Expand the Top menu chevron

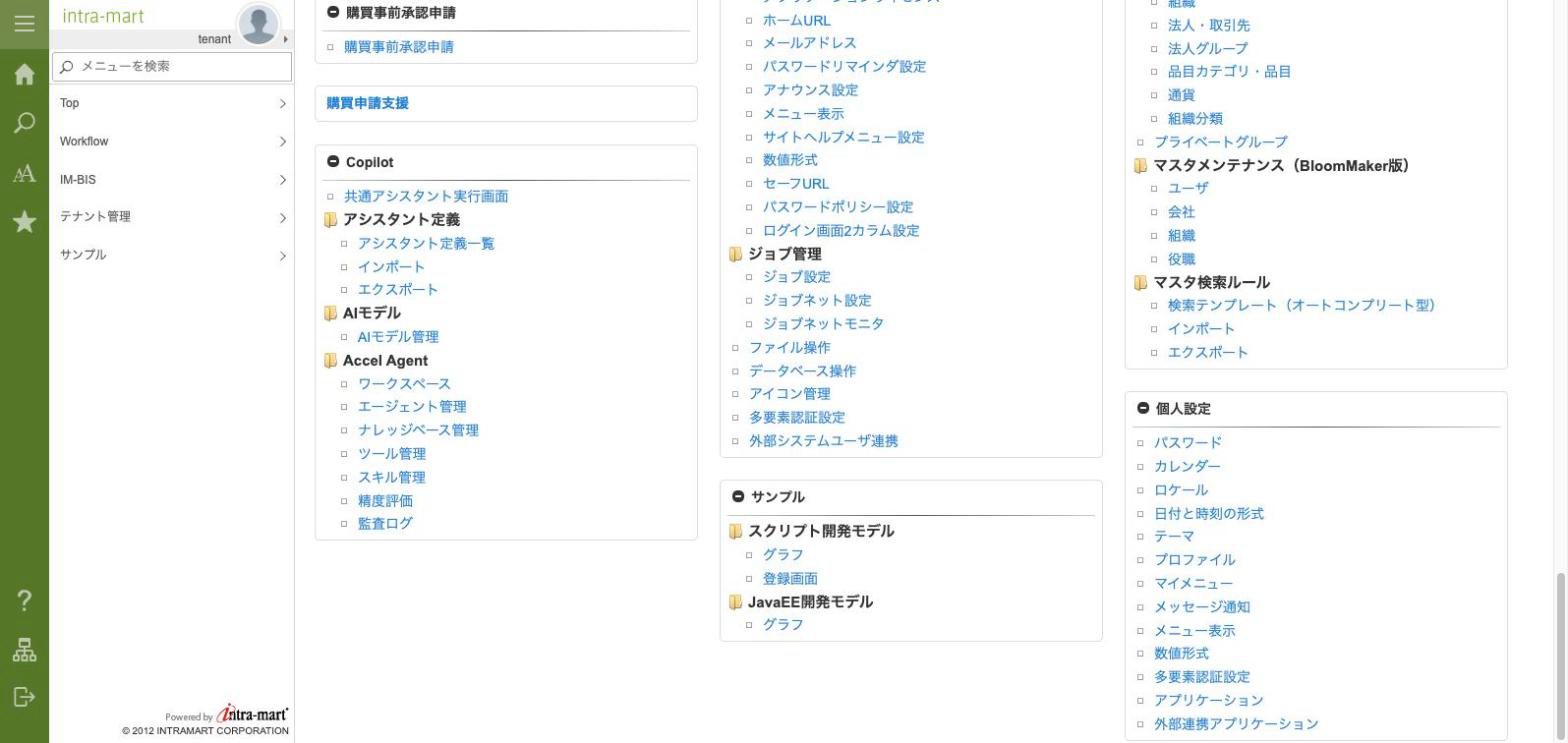coord(283,104)
